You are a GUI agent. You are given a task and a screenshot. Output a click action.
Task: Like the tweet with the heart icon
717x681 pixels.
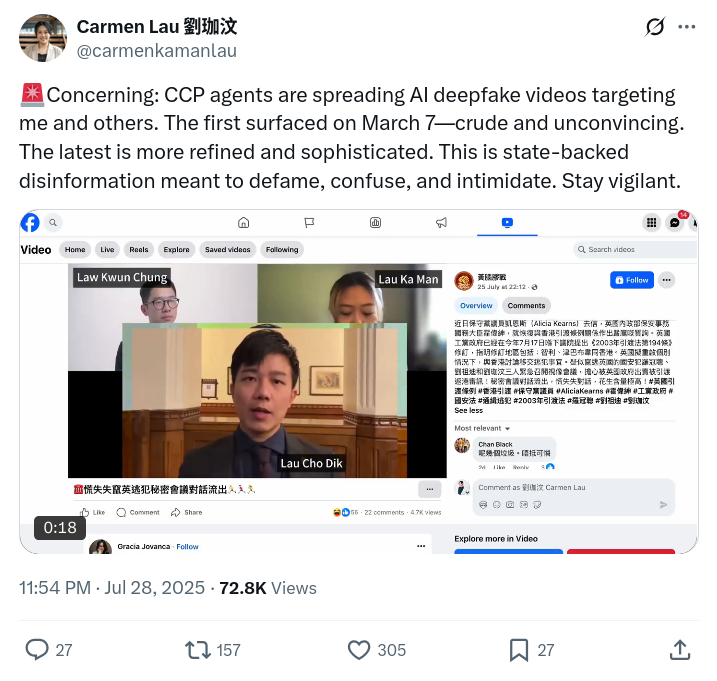pyautogui.click(x=359, y=650)
